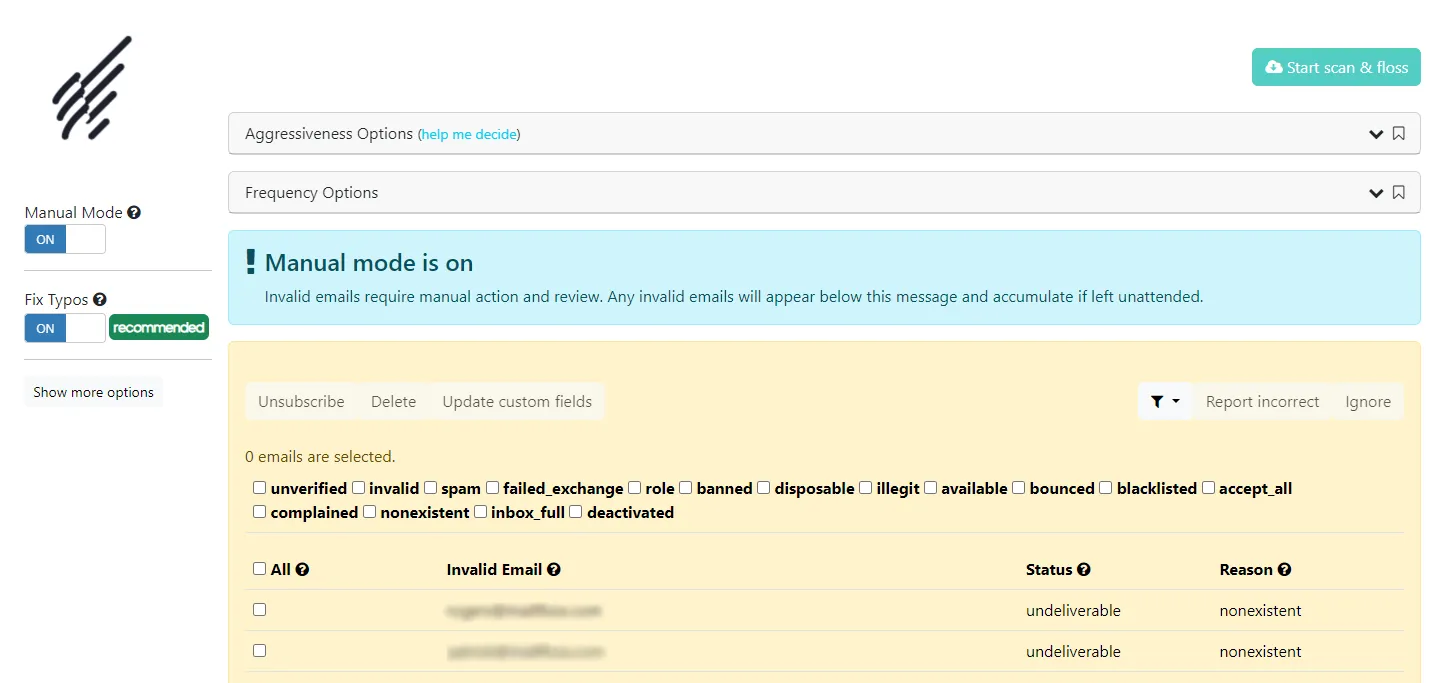Open the filter funnel dropdown
Viewport: 1443px width, 683px height.
[1165, 401]
